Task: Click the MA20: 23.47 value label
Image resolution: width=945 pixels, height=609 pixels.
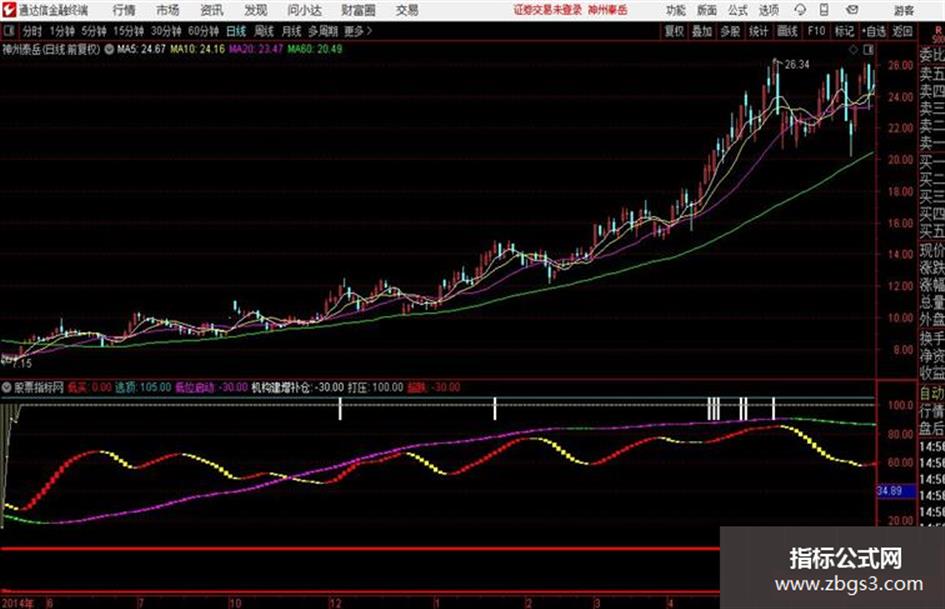Action: (x=256, y=49)
